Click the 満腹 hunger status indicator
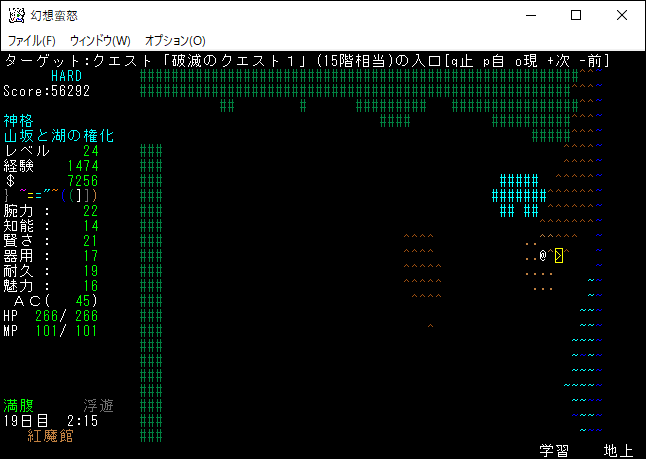Image resolution: width=646 pixels, height=459 pixels. (19, 405)
